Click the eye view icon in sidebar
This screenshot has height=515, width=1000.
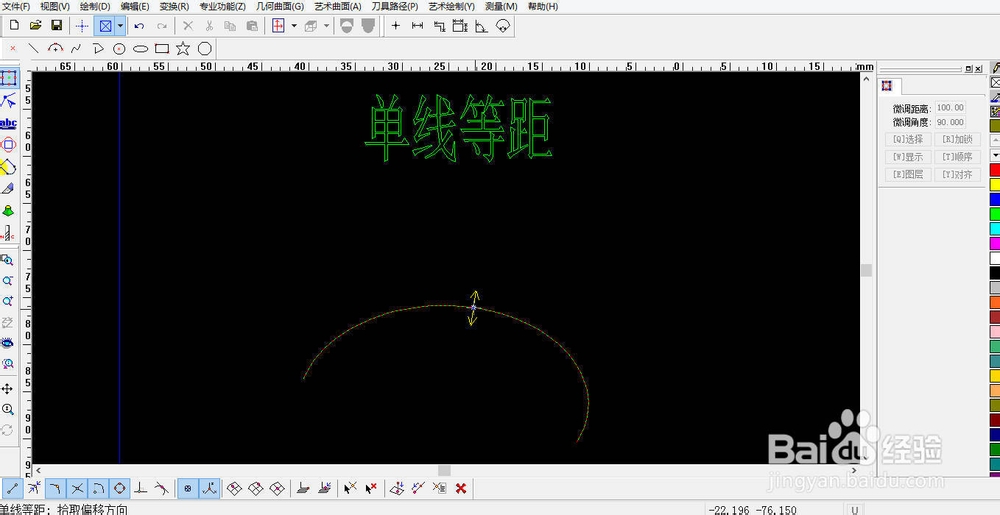[x=8, y=343]
